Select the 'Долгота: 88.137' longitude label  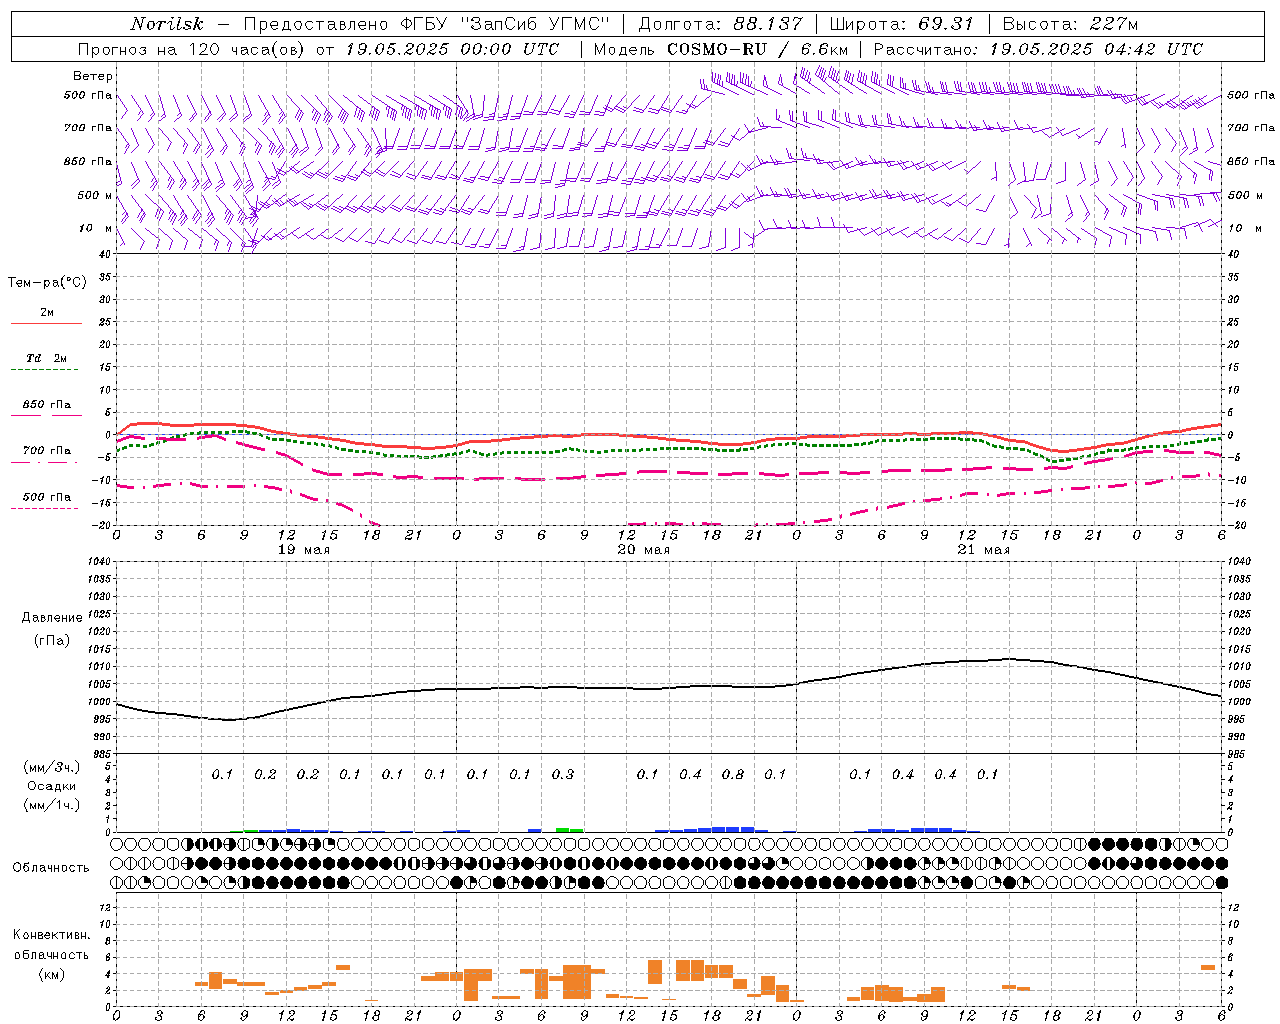point(720,24)
